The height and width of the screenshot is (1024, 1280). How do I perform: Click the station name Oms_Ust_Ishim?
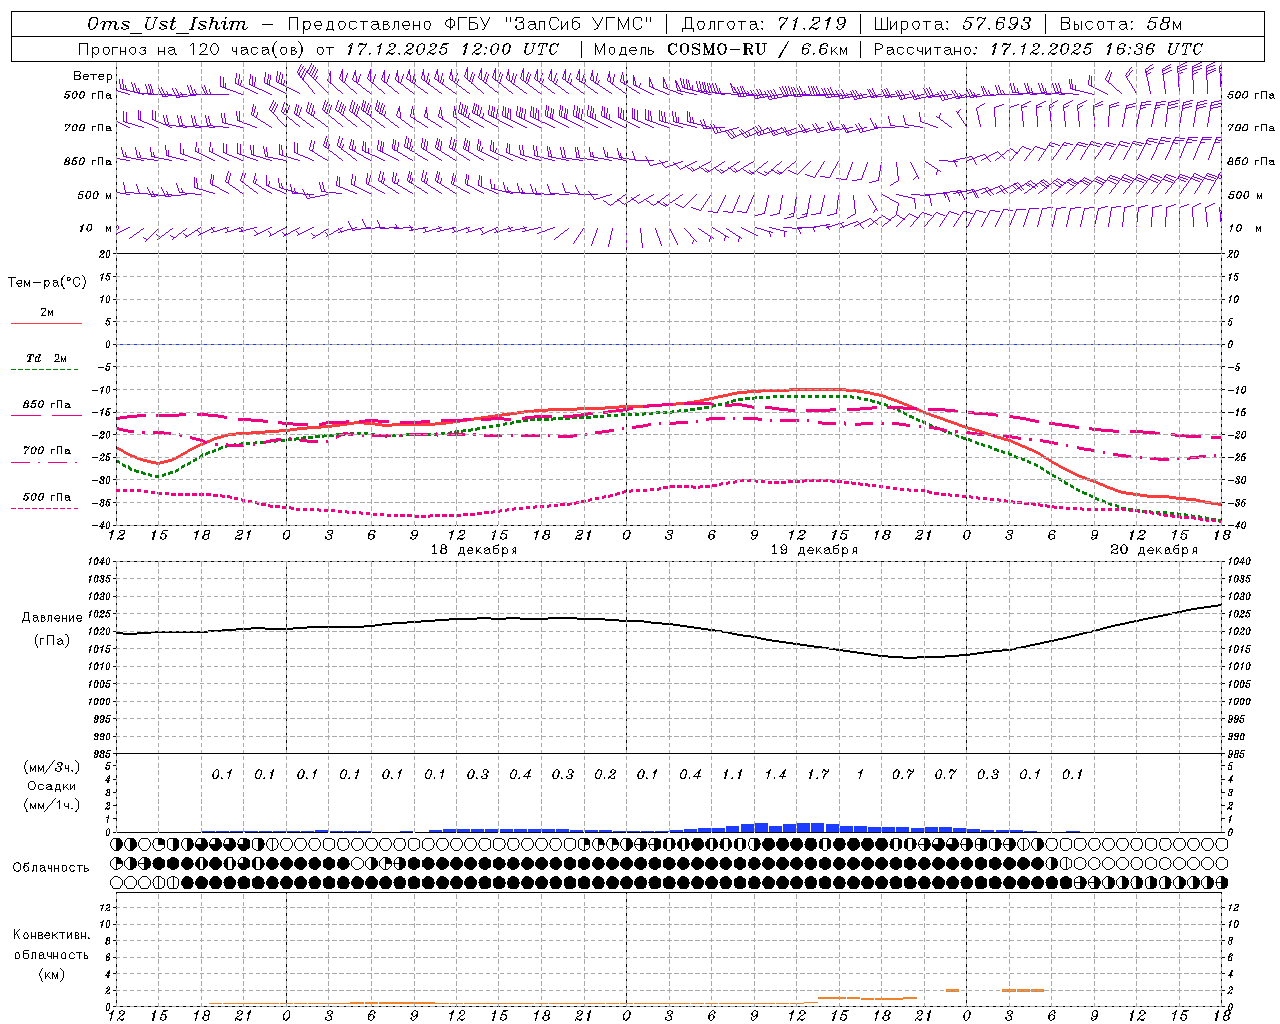[x=167, y=24]
